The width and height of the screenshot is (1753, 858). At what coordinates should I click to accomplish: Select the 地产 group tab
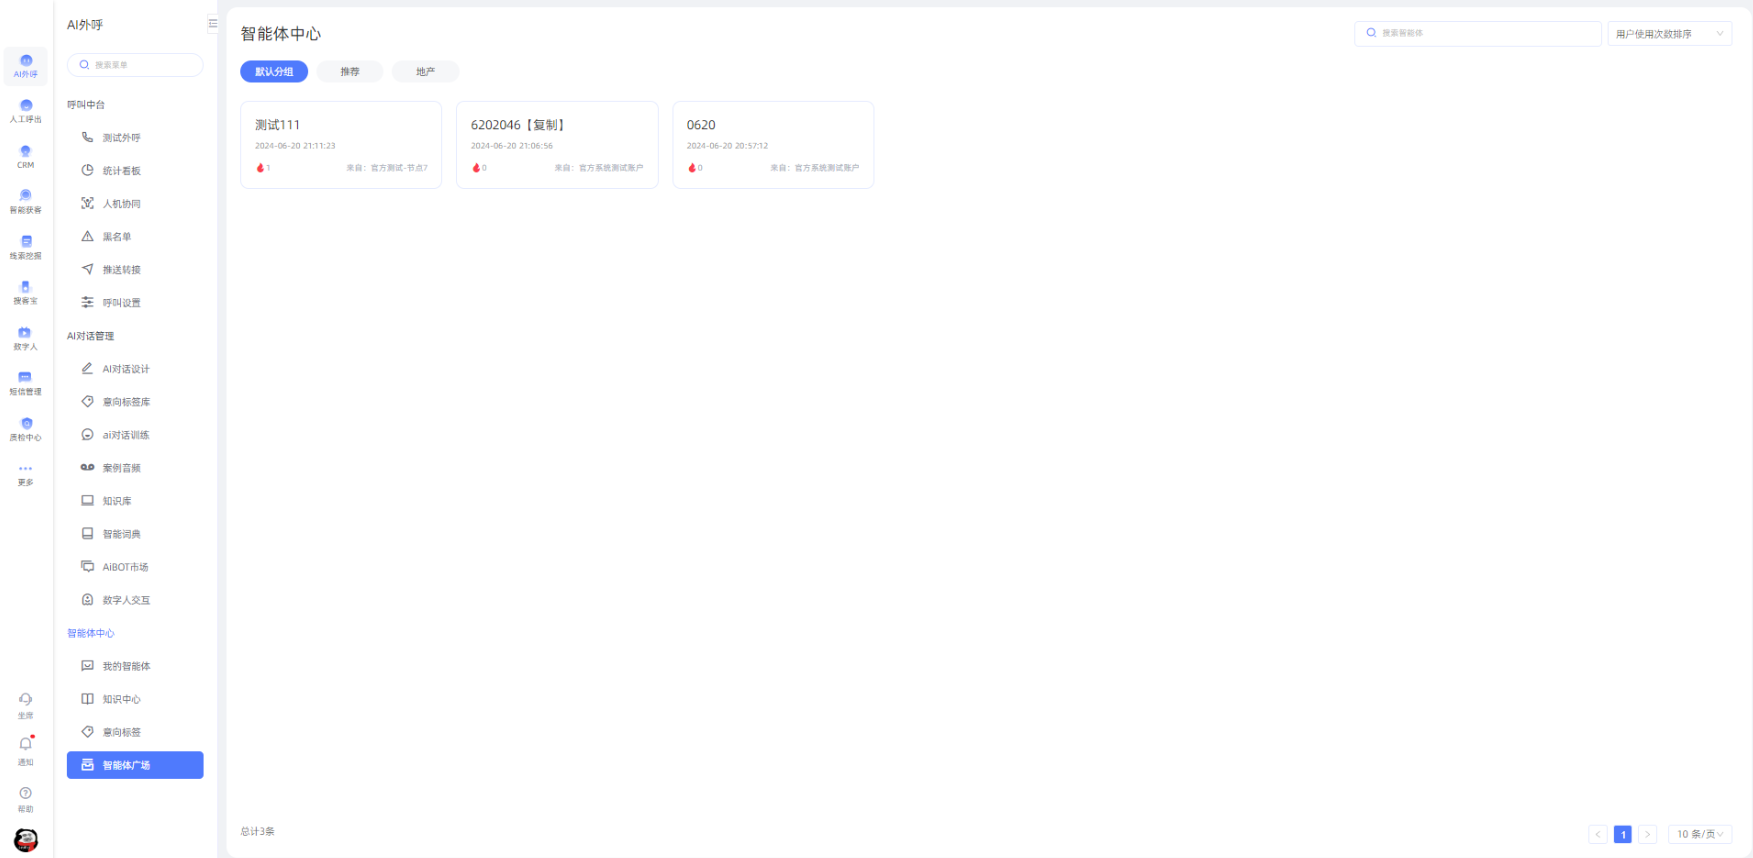(425, 72)
